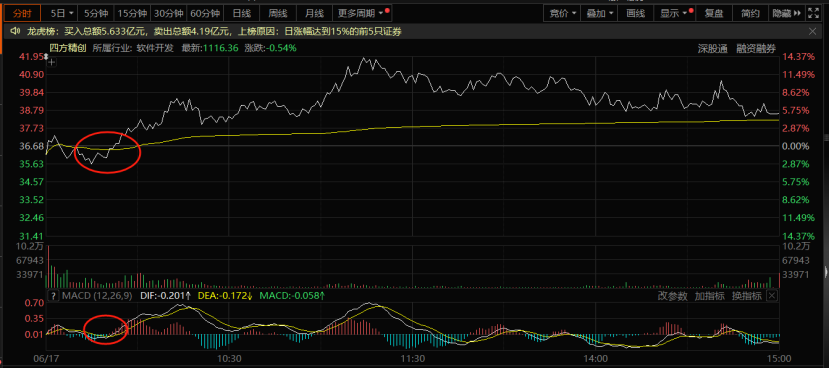Click the 换指标 button

pos(747,296)
